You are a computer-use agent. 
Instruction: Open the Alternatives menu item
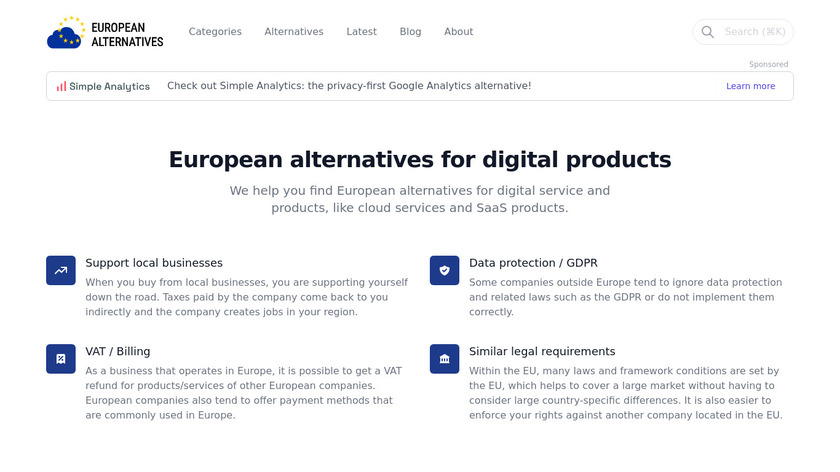coord(294,32)
